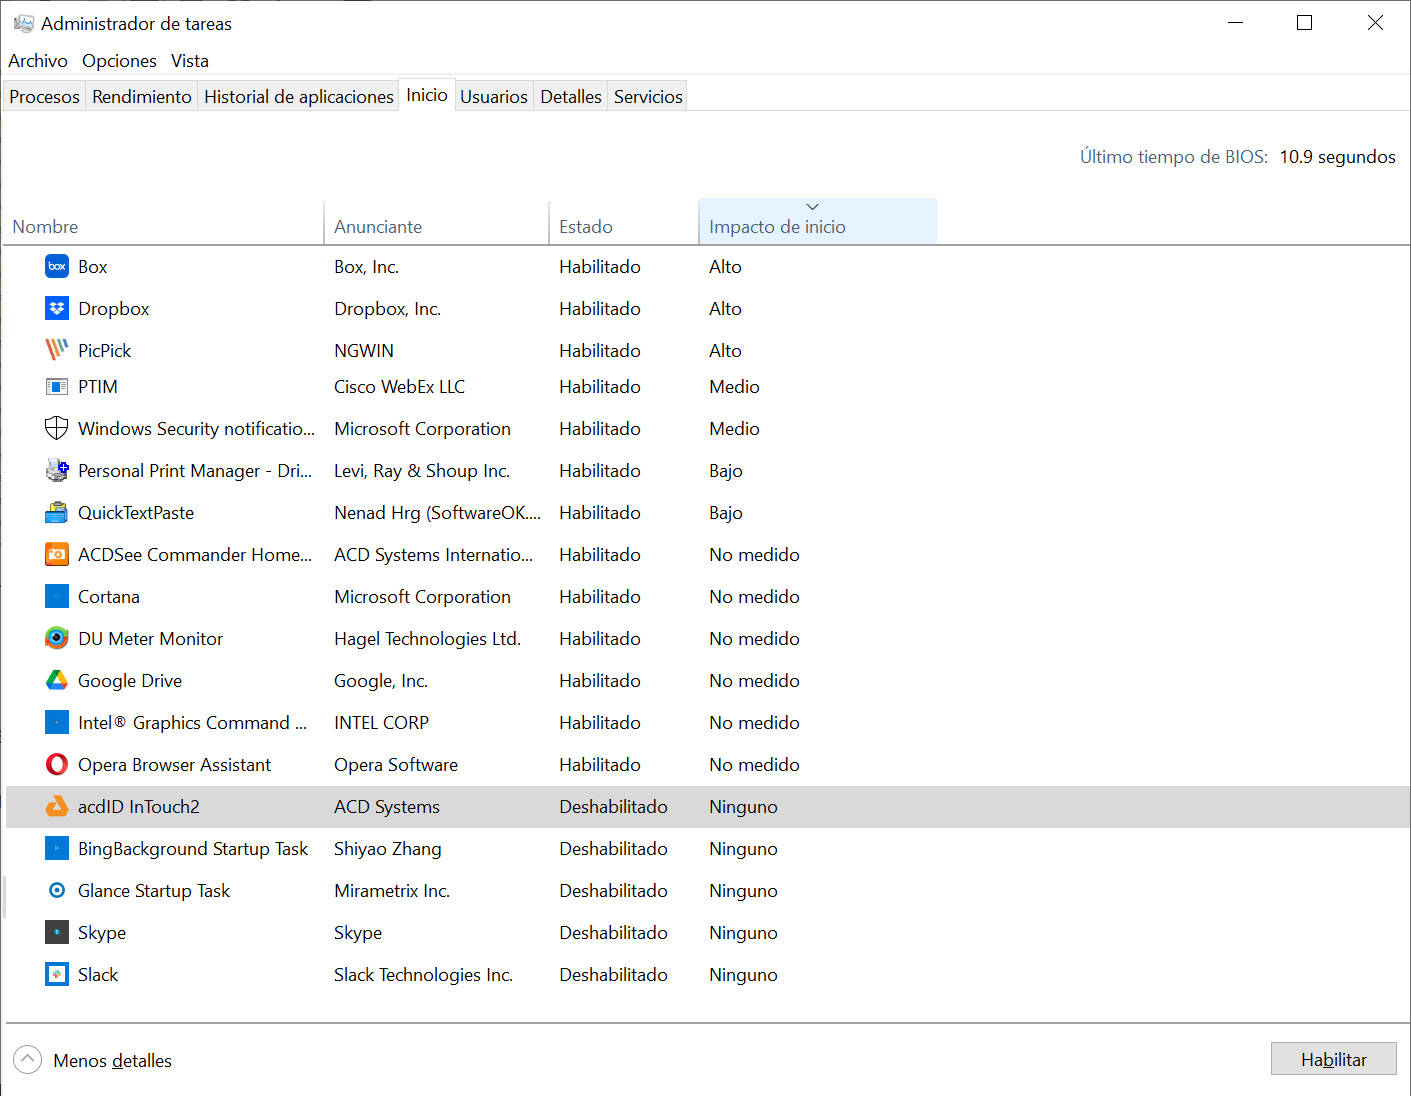Click the Windows Security shield icon
This screenshot has height=1096, width=1411.
(57, 428)
